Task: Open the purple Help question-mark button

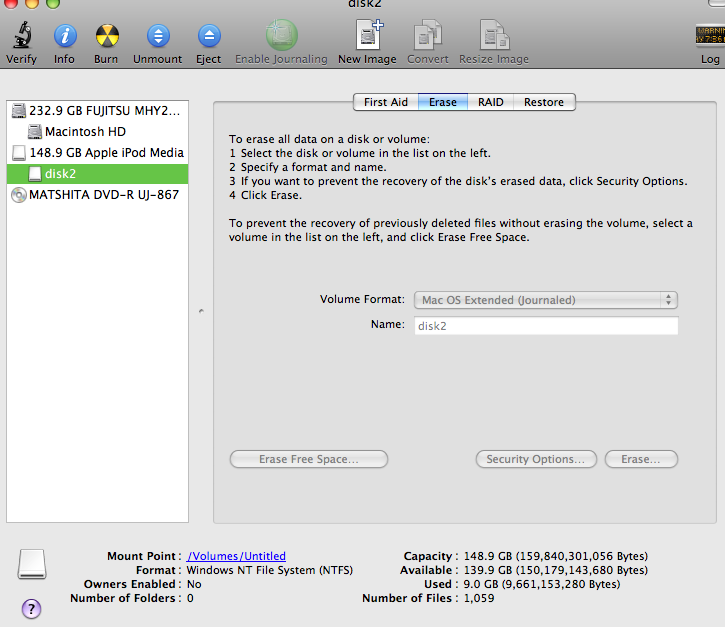Action: pos(31,609)
